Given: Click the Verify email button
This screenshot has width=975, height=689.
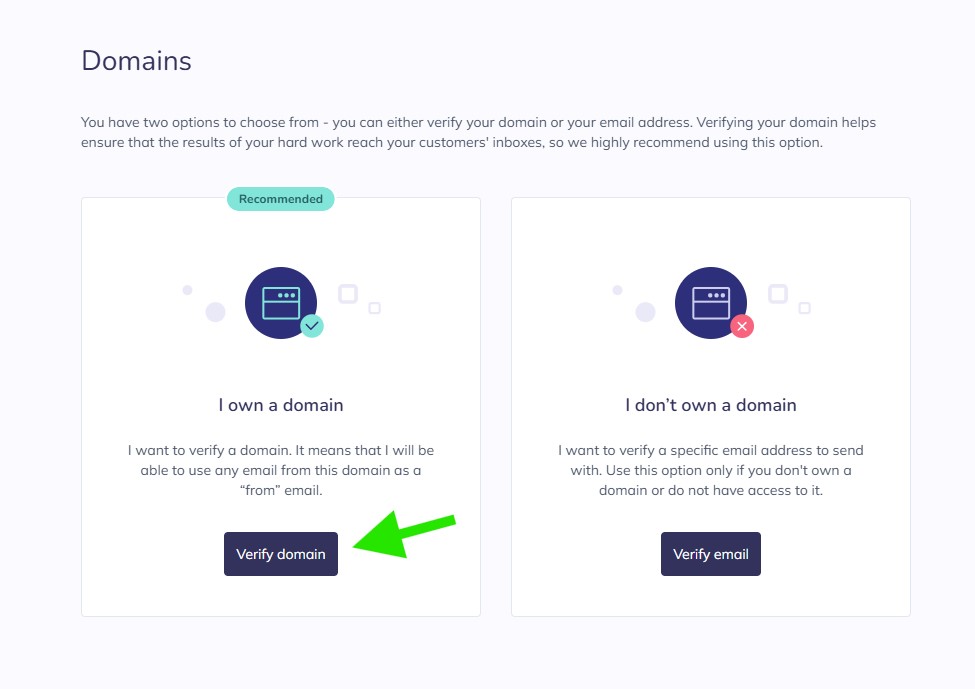Looking at the screenshot, I should 711,554.
